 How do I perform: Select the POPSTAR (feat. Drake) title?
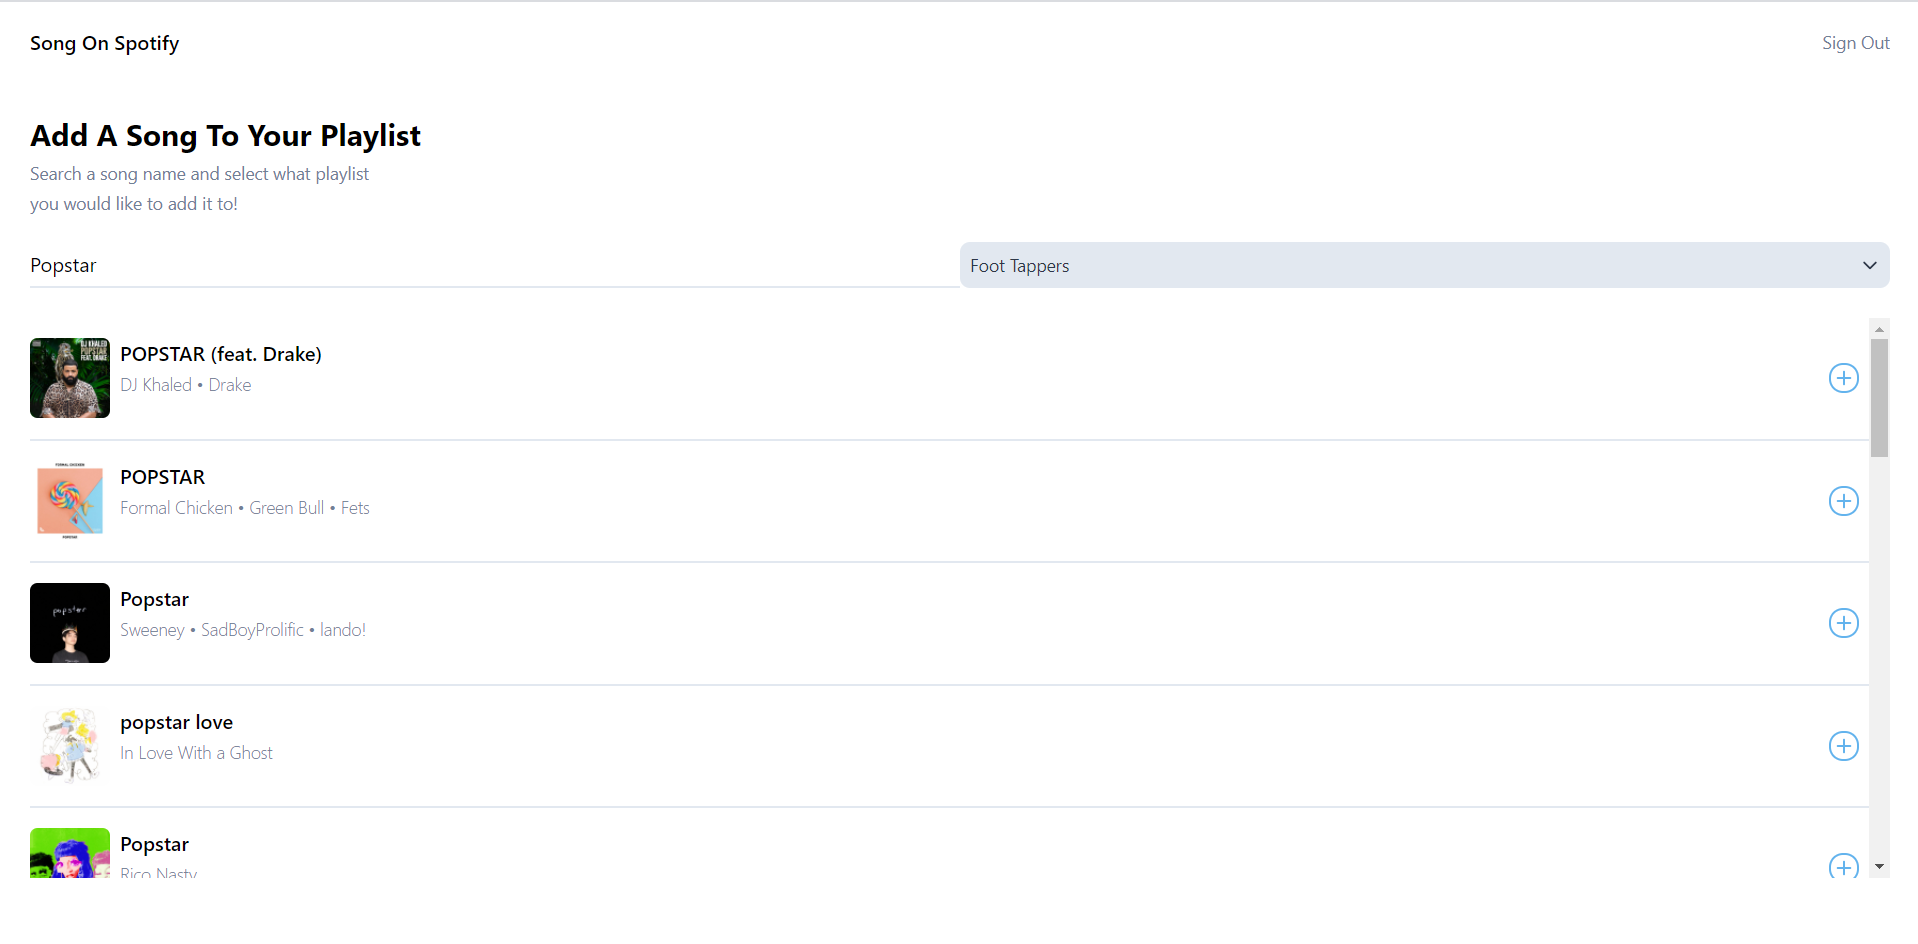coord(221,354)
